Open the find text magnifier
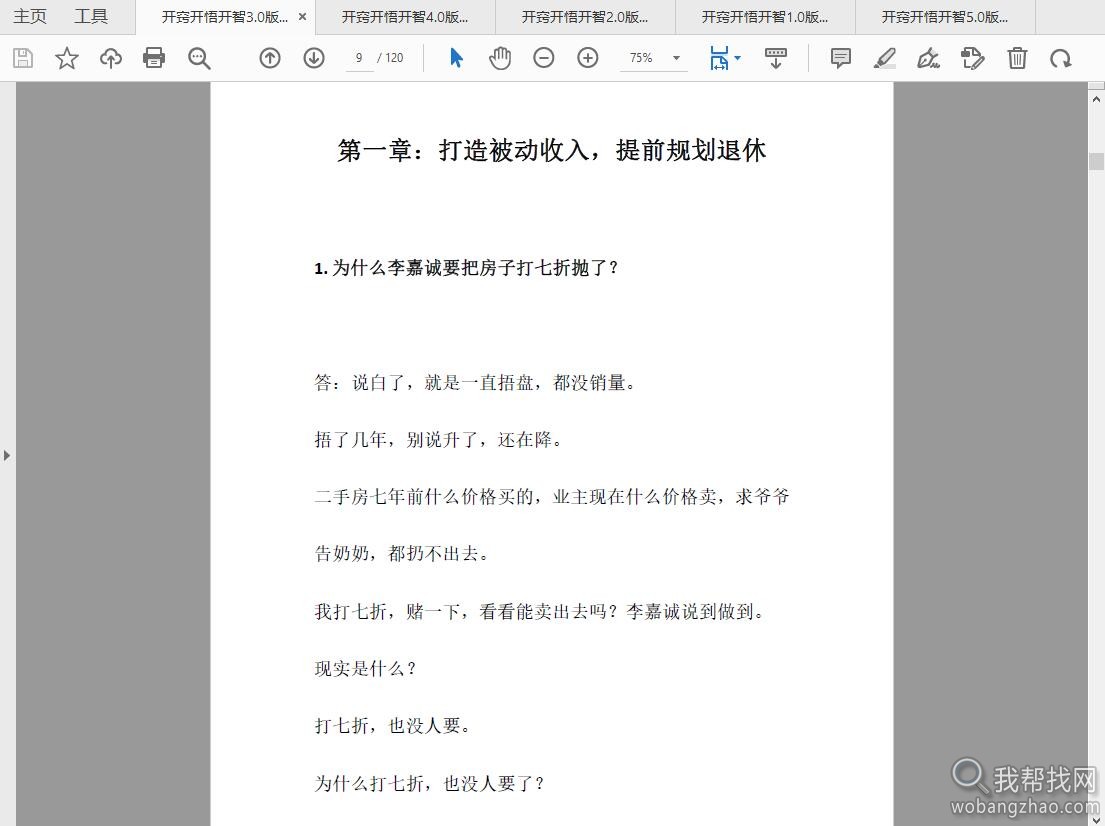Viewport: 1105px width, 826px height. (x=199, y=58)
